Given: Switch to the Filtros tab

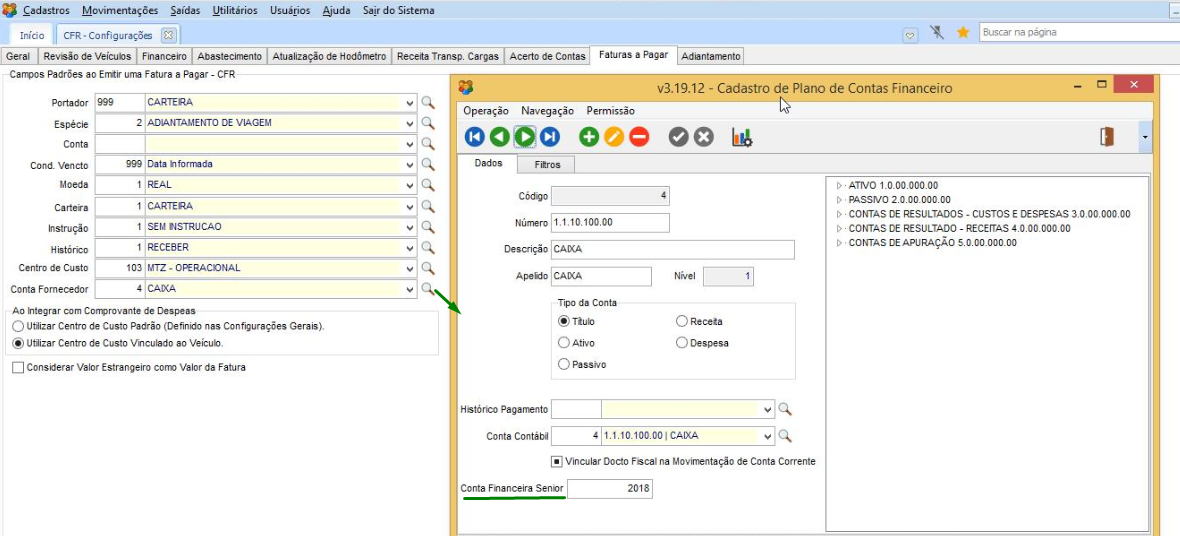Looking at the screenshot, I should (547, 164).
